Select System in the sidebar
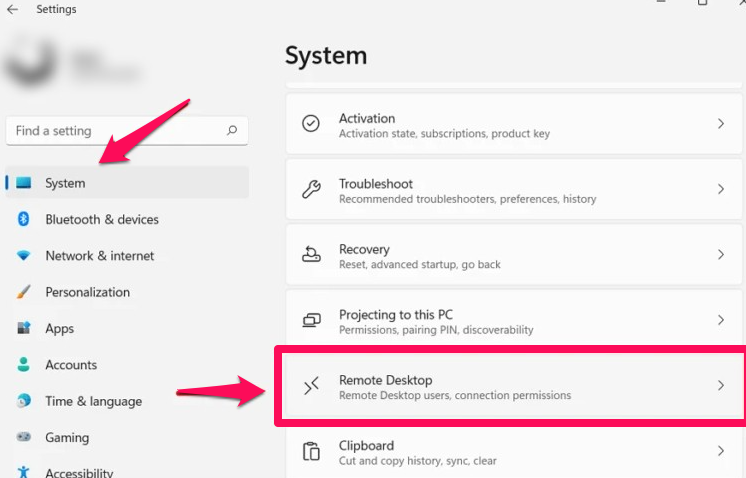 (127, 183)
